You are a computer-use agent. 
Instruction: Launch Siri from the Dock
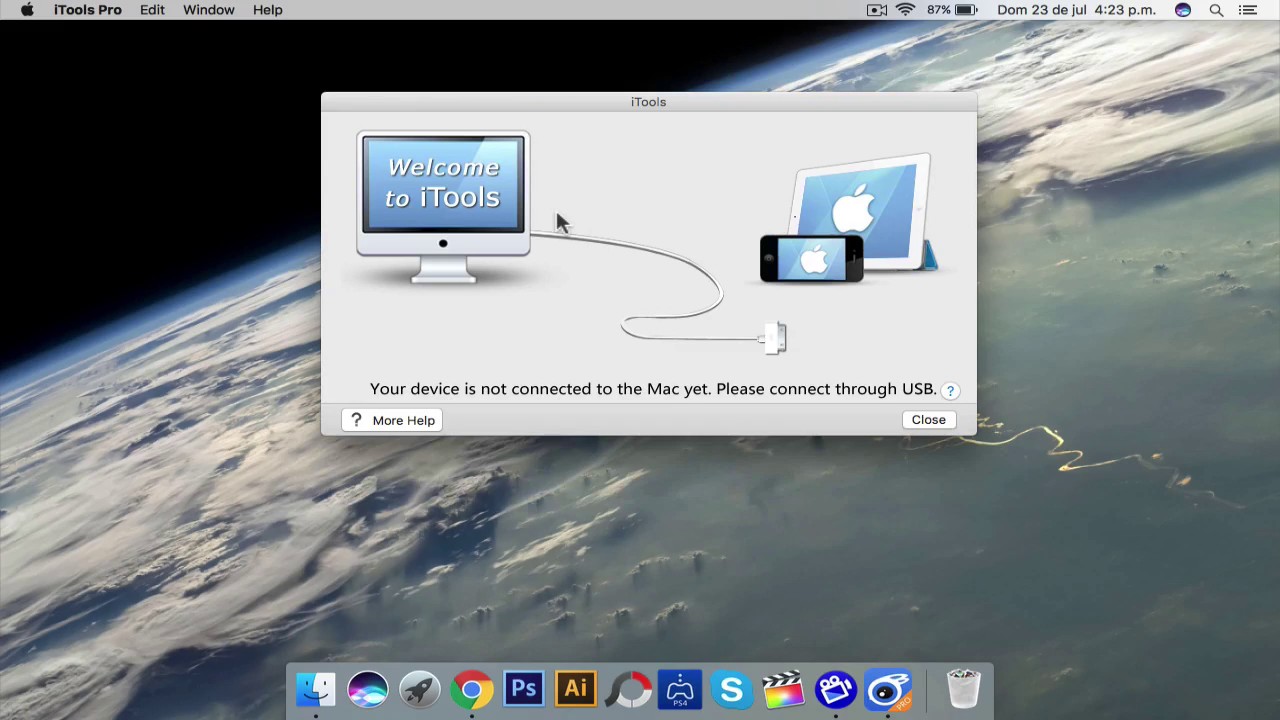(x=368, y=690)
